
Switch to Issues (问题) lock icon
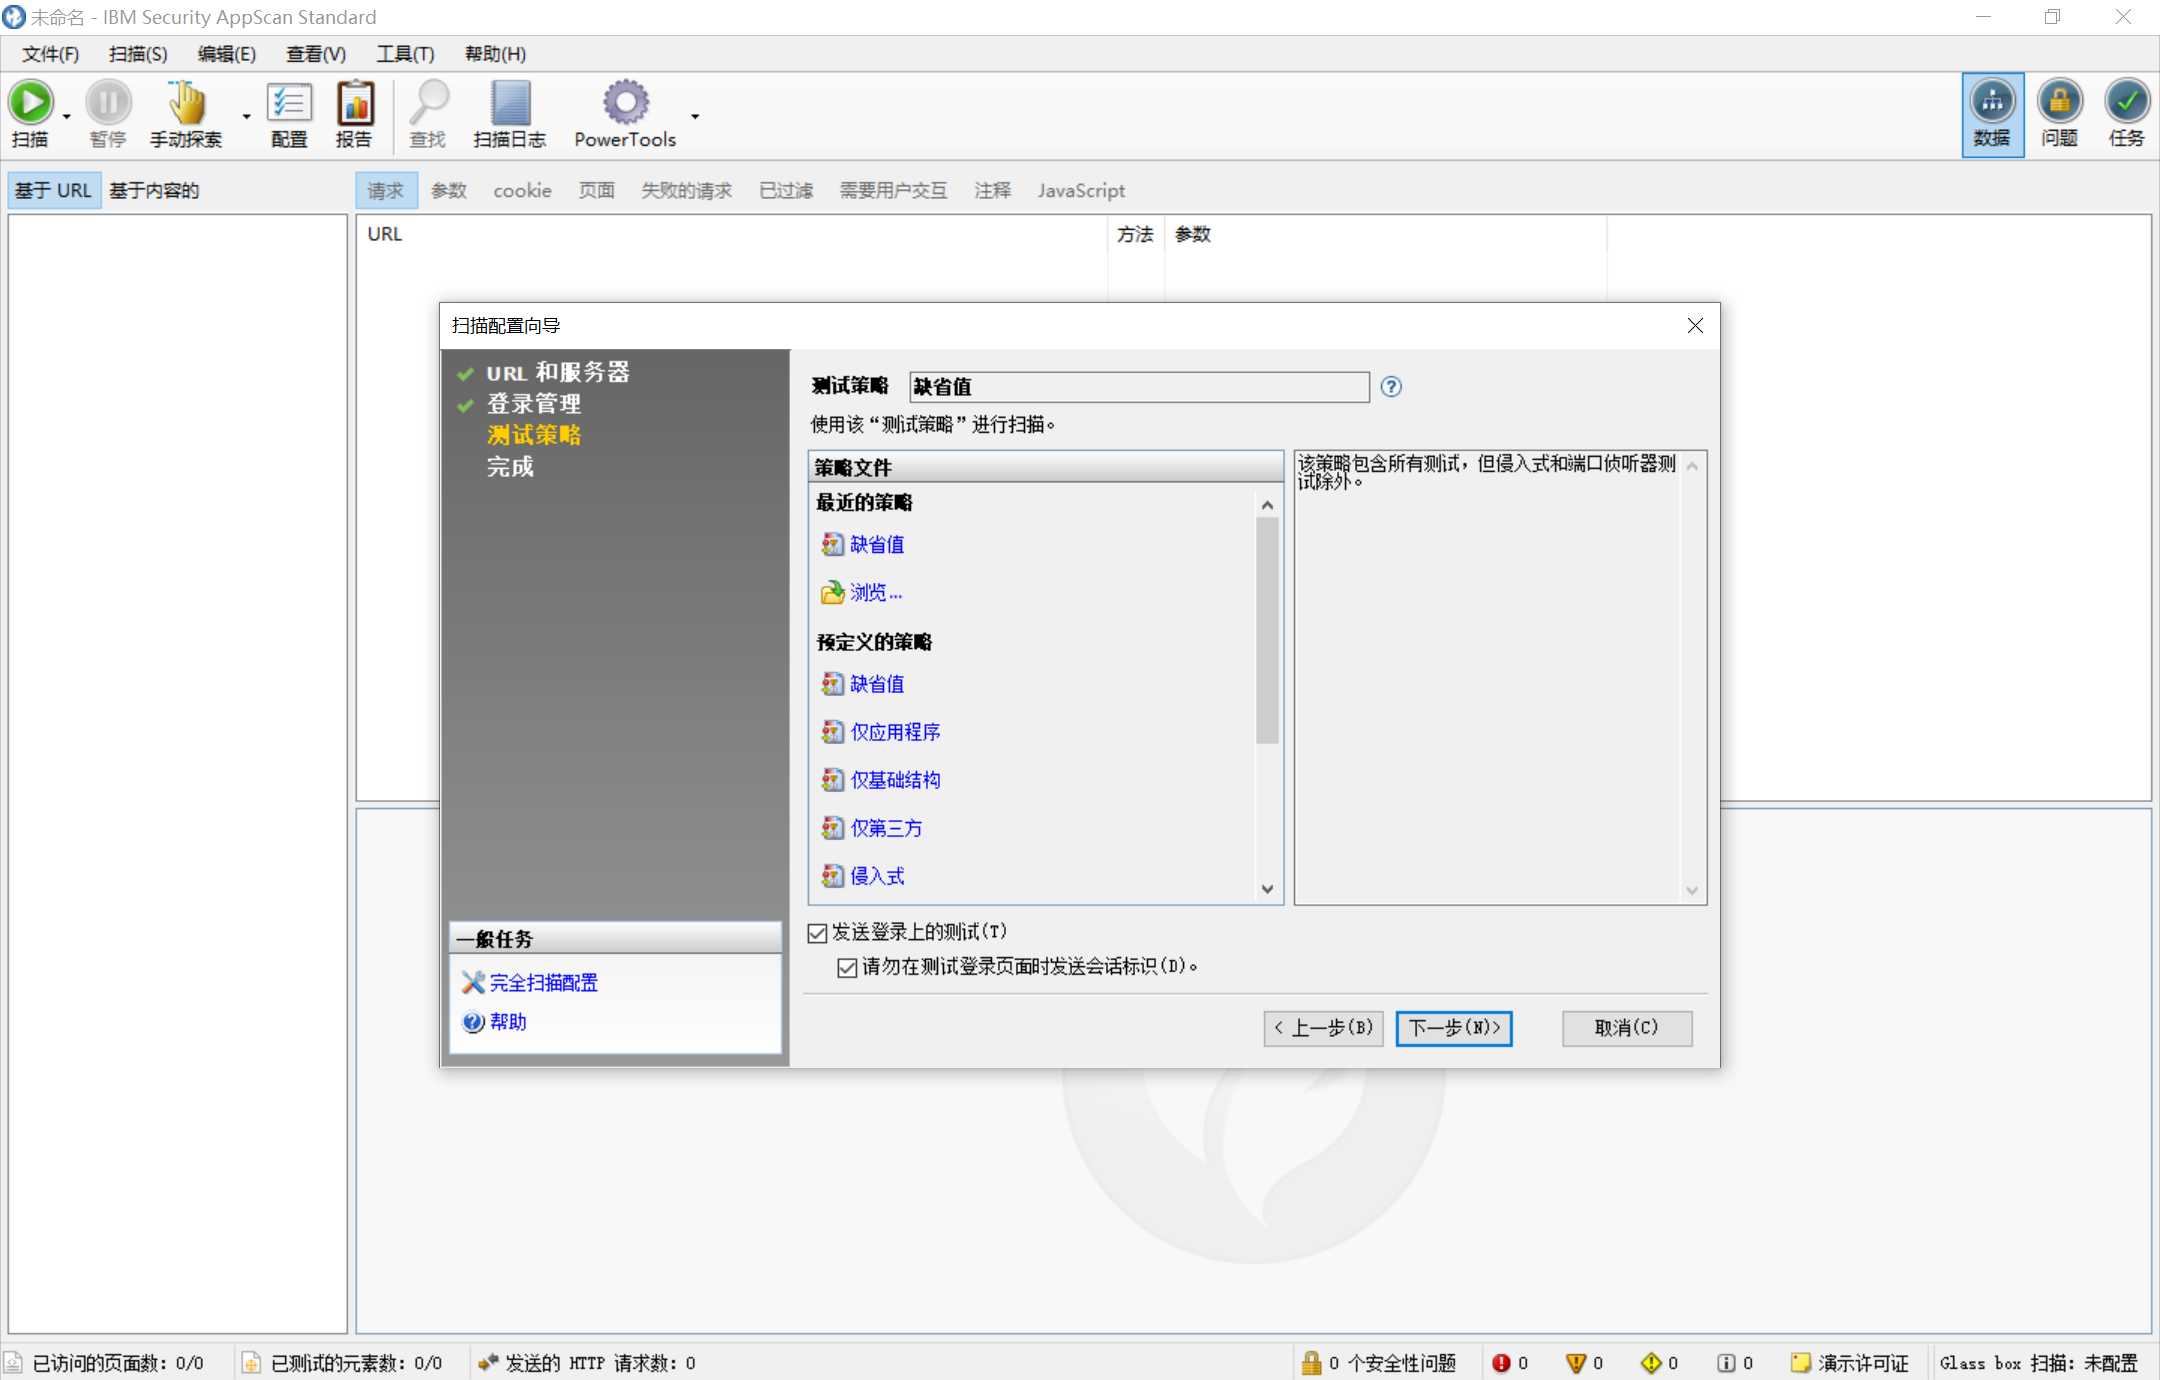tap(2060, 102)
